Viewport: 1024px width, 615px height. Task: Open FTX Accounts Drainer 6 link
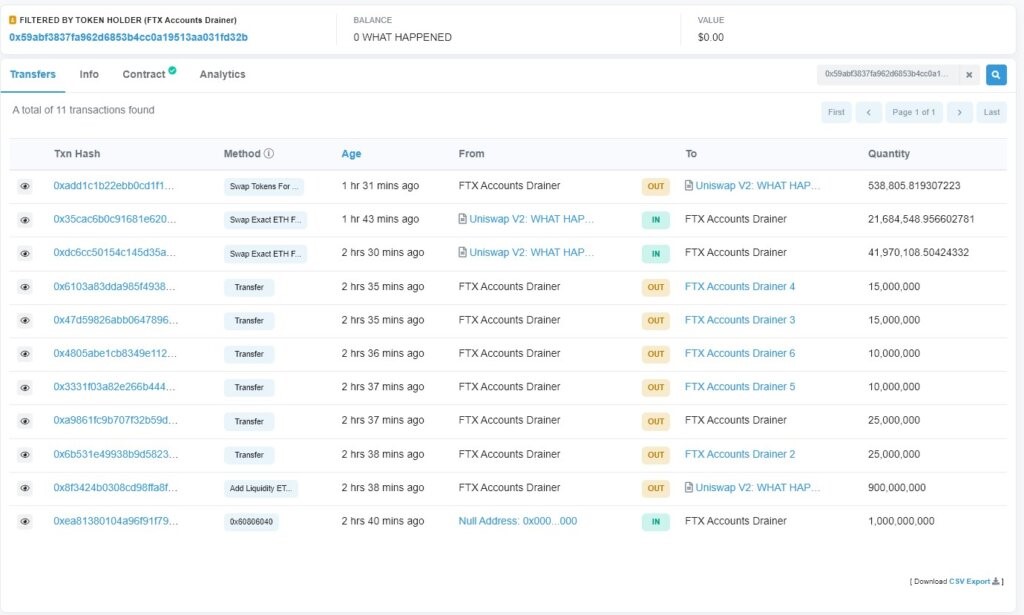[740, 353]
